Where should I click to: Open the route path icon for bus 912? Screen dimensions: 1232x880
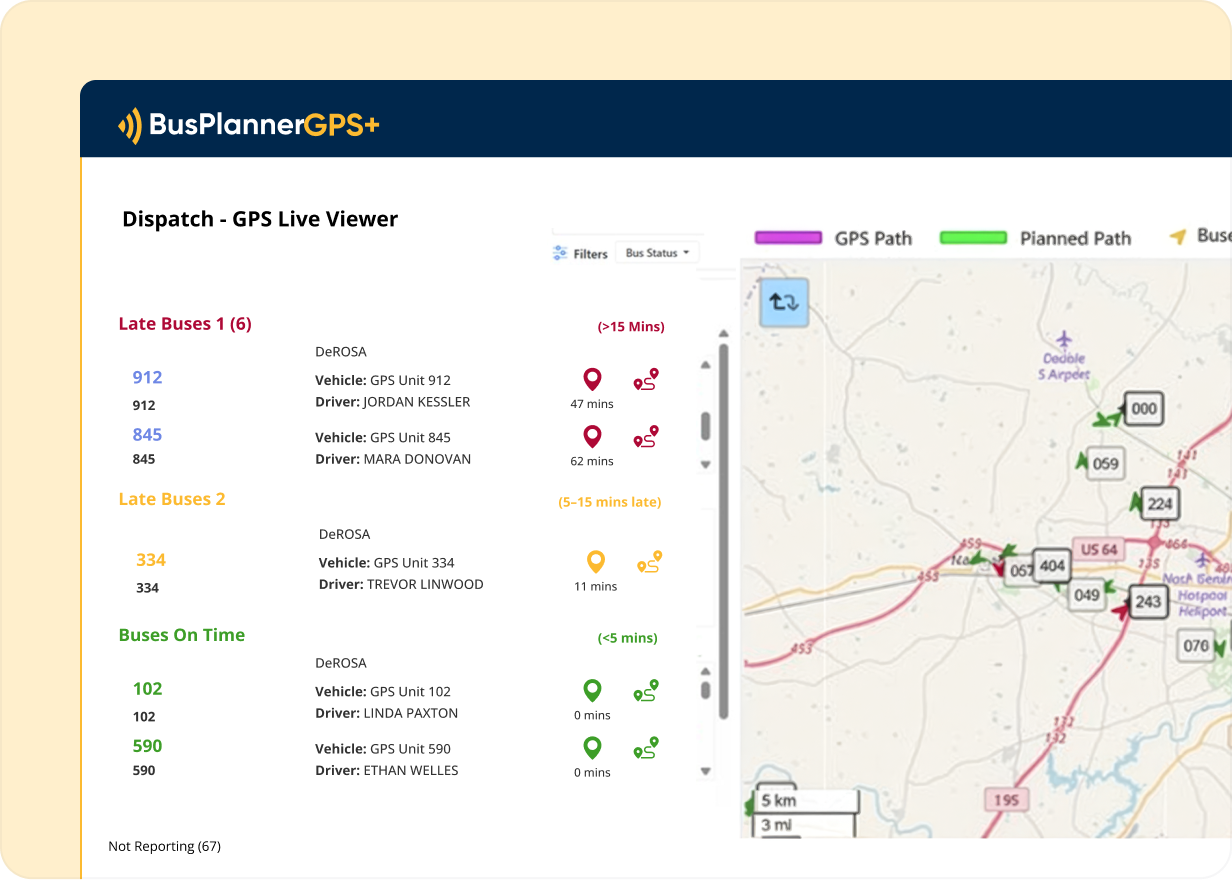646,380
